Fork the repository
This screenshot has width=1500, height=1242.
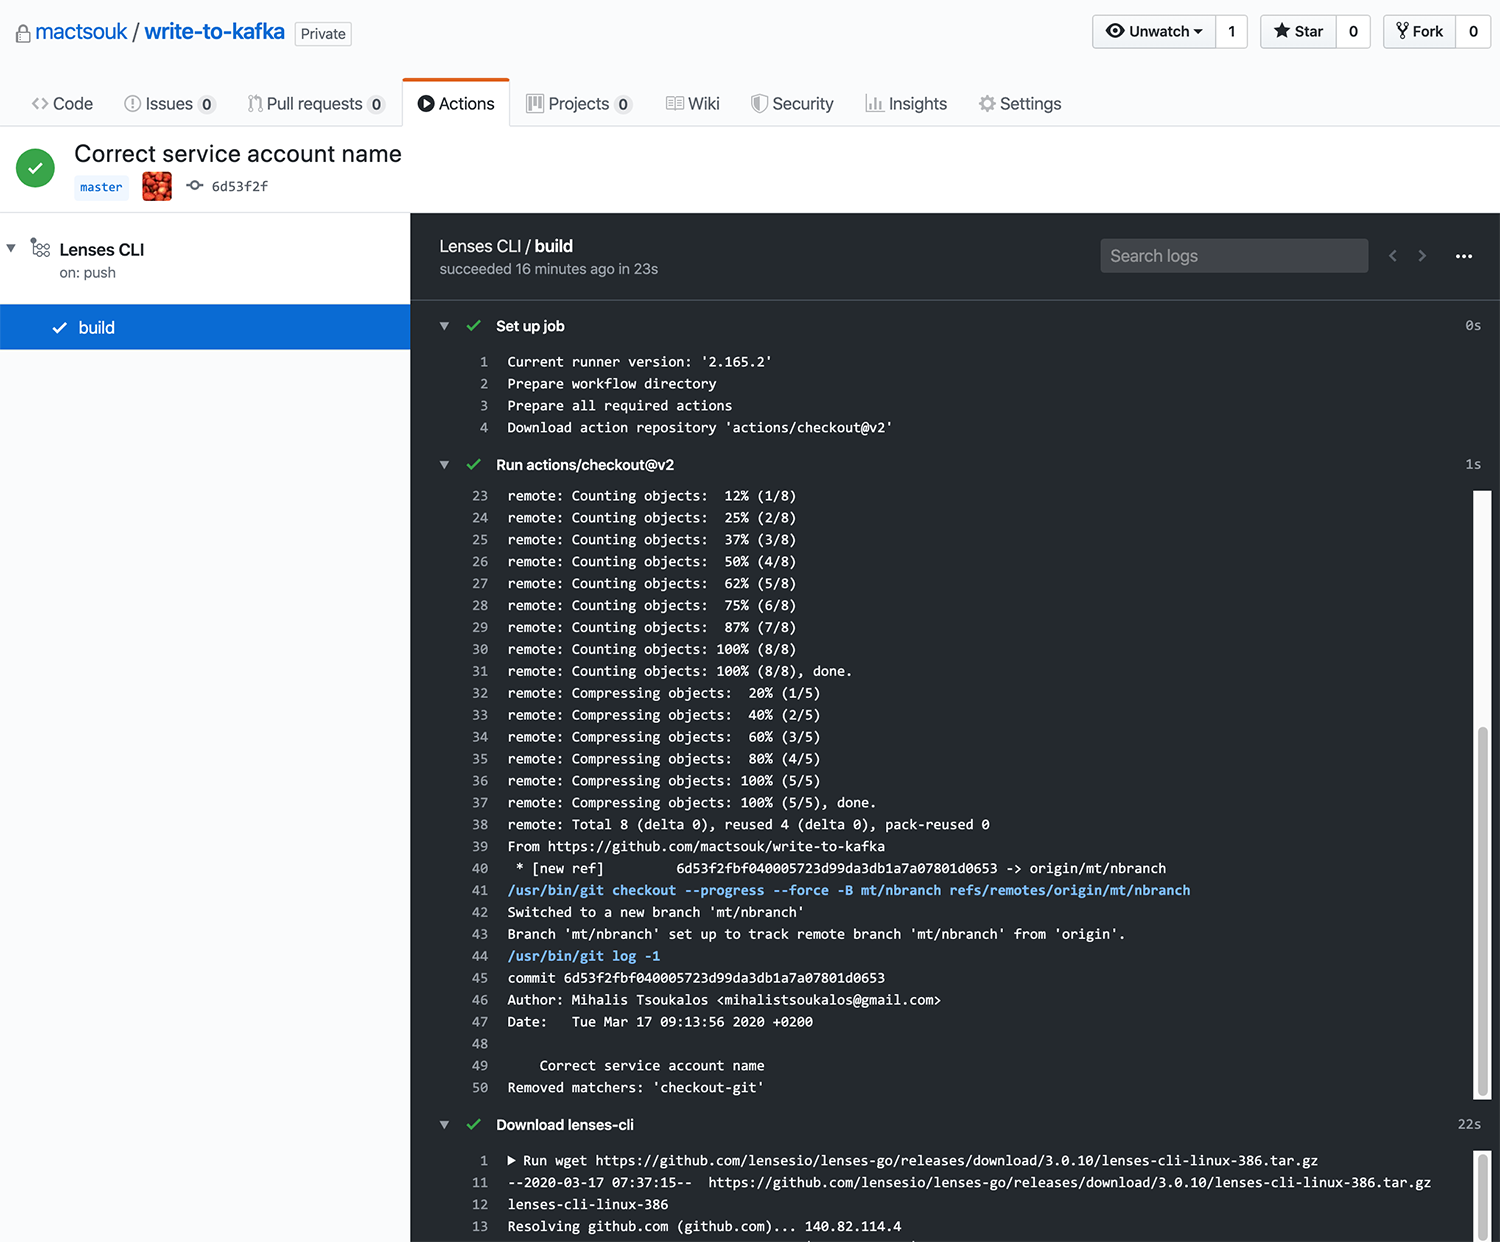tap(1419, 32)
